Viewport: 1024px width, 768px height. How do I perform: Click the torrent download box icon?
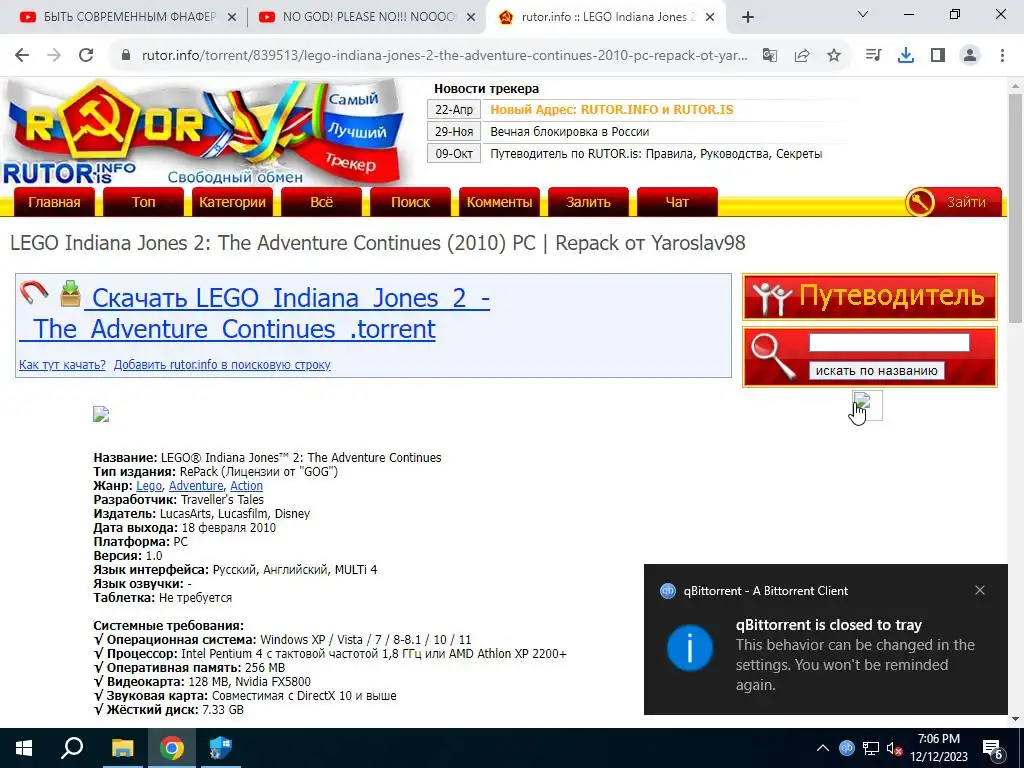(x=70, y=293)
